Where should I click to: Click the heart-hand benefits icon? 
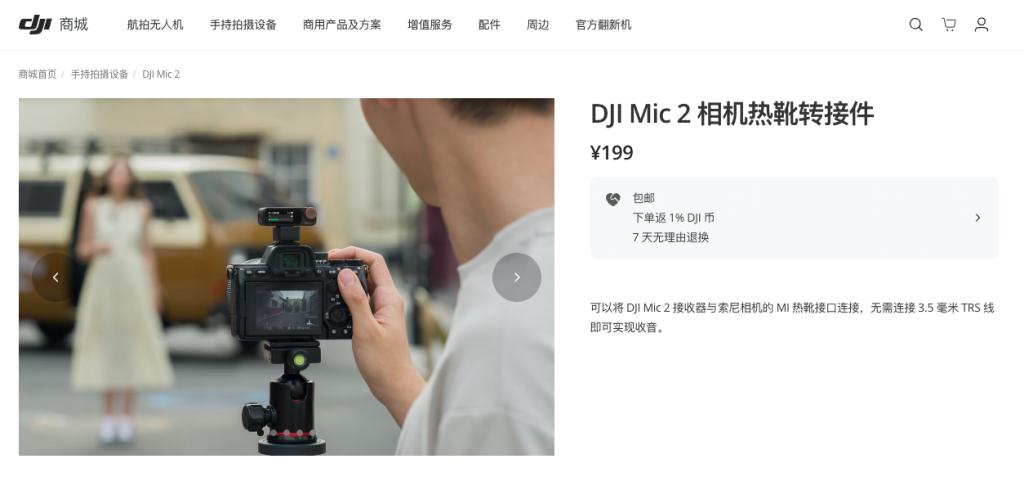[613, 199]
